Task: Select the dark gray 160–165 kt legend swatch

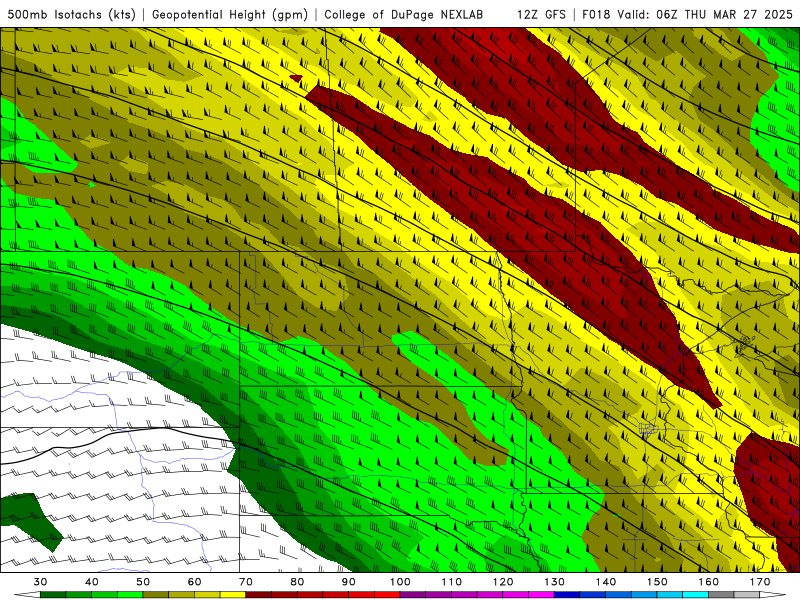Action: point(721,595)
